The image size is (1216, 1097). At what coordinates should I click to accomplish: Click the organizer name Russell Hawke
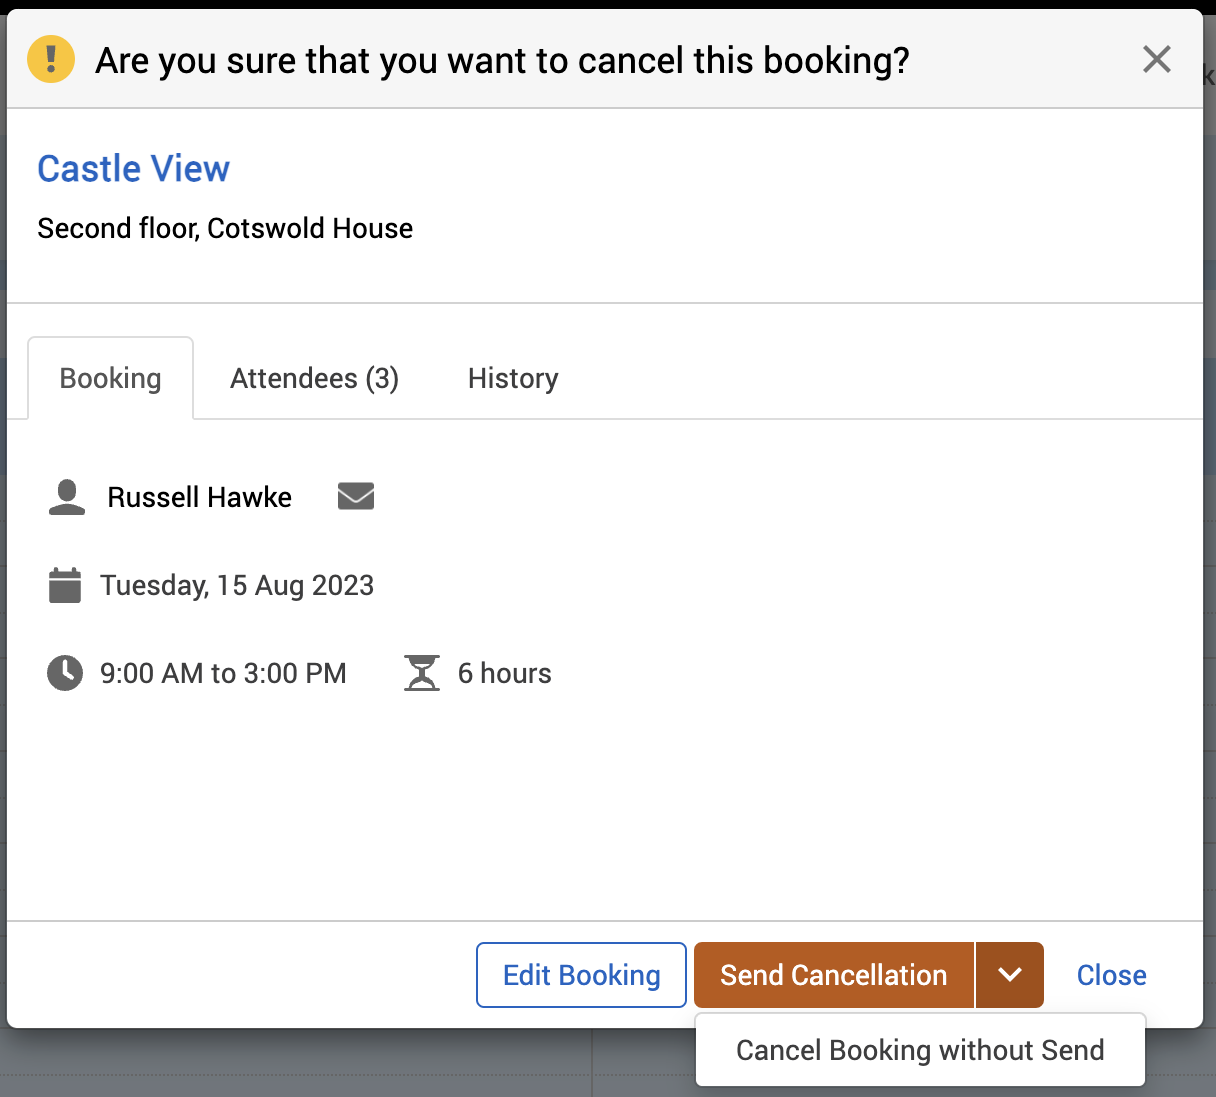point(199,497)
